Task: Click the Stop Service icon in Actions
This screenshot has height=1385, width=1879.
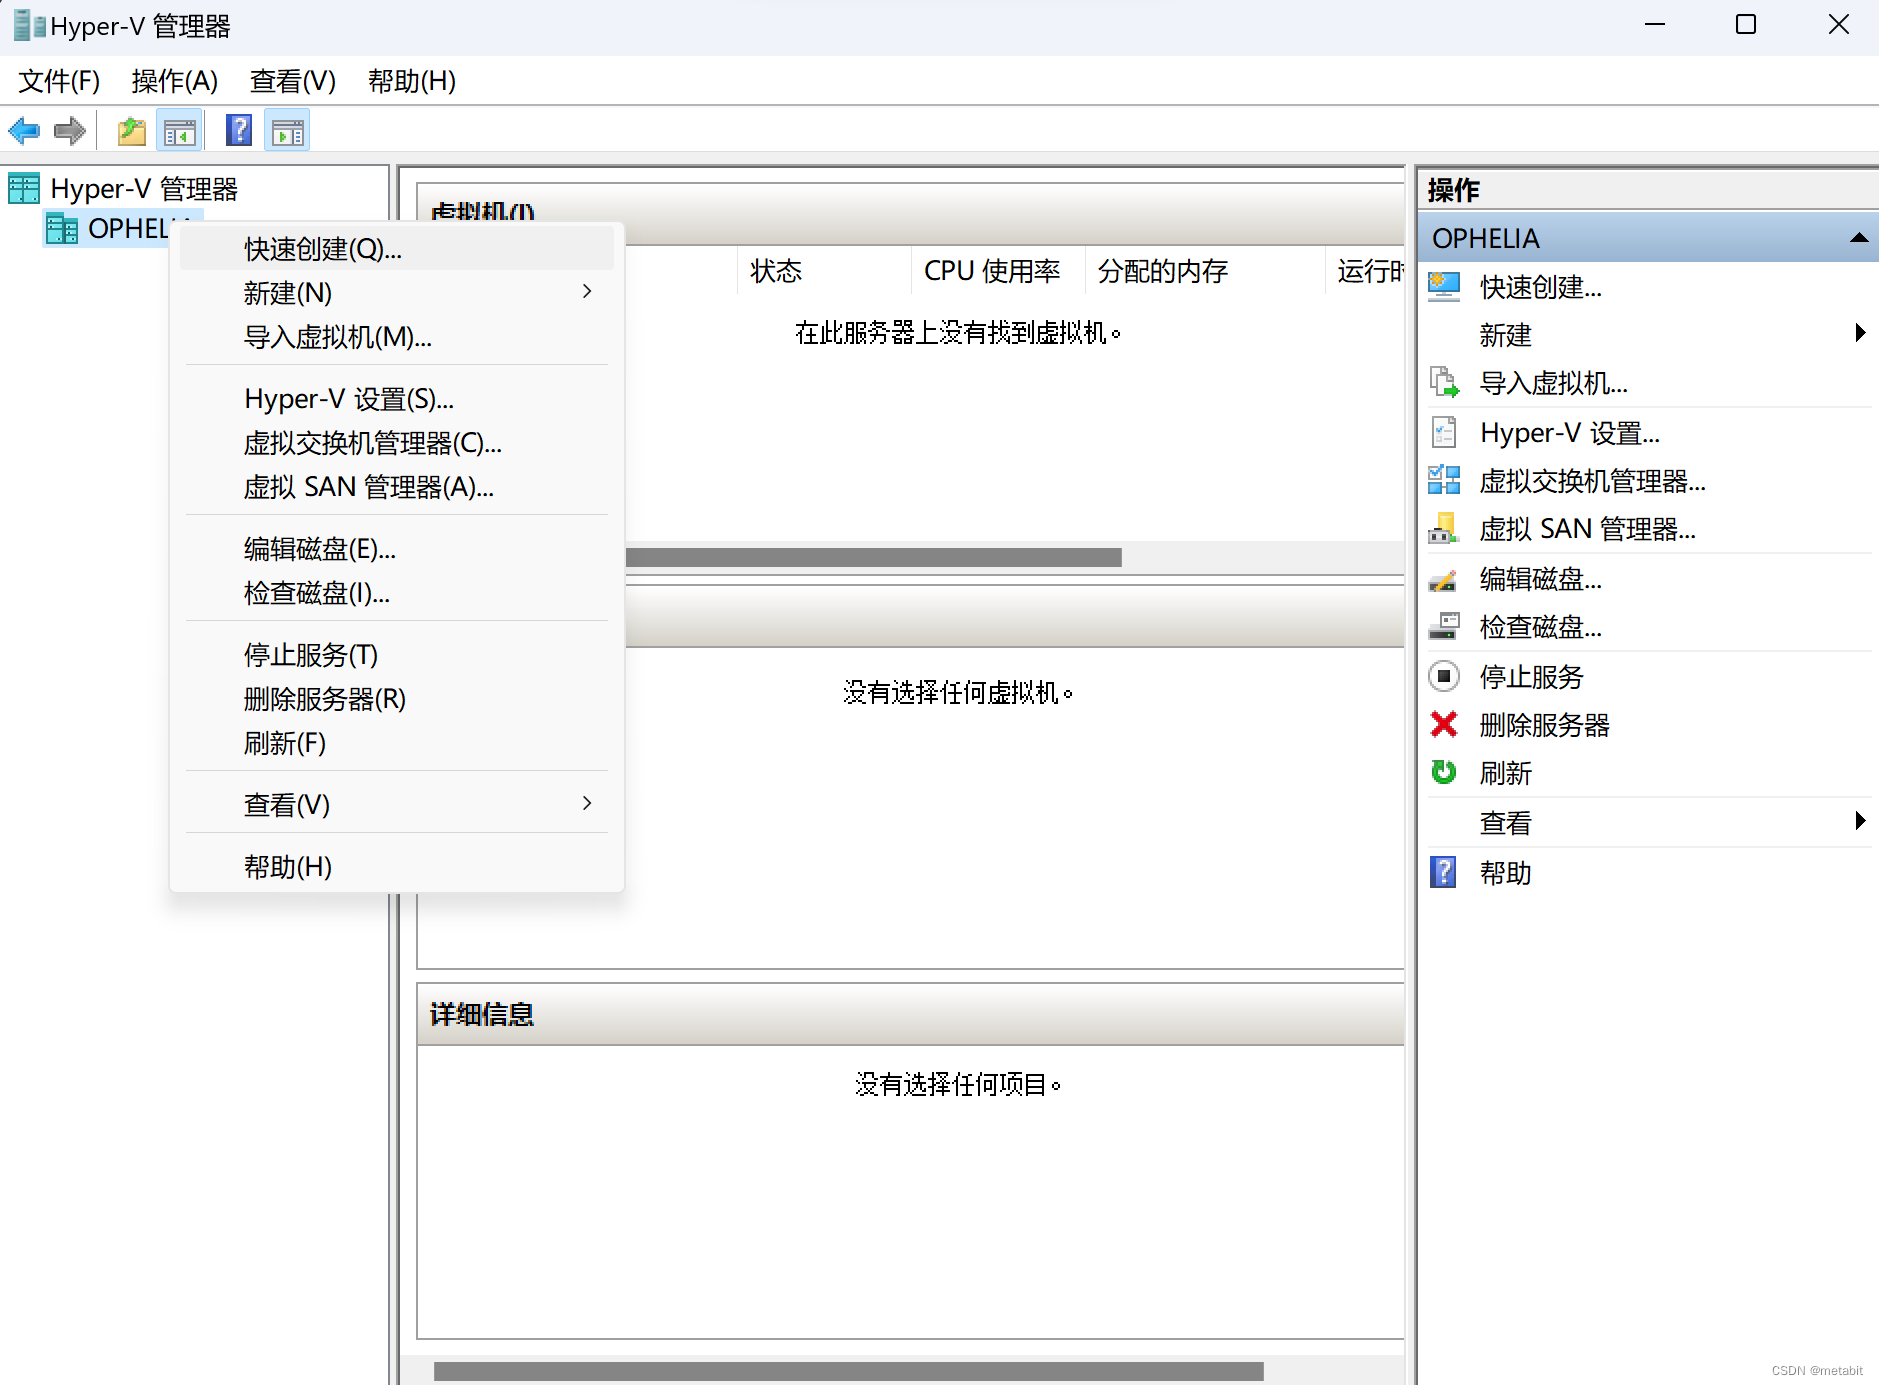Action: [1444, 677]
